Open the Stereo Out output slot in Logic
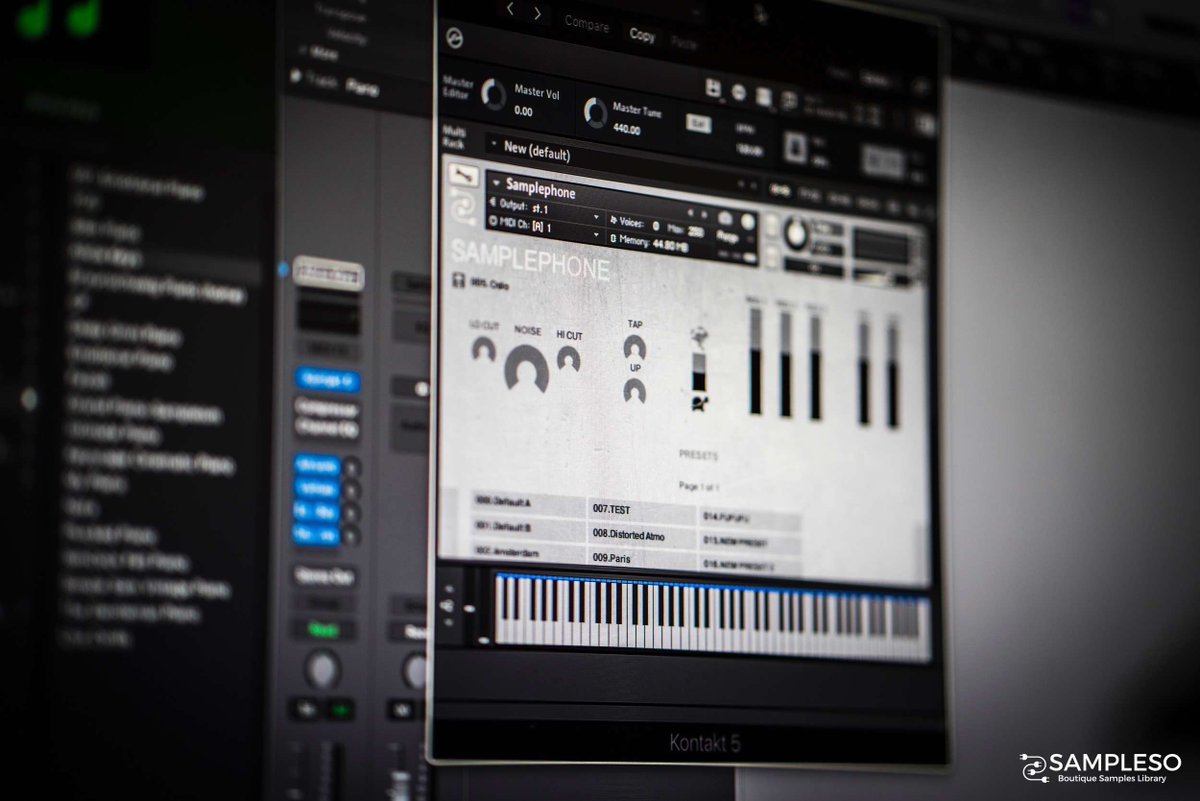 pos(326,577)
